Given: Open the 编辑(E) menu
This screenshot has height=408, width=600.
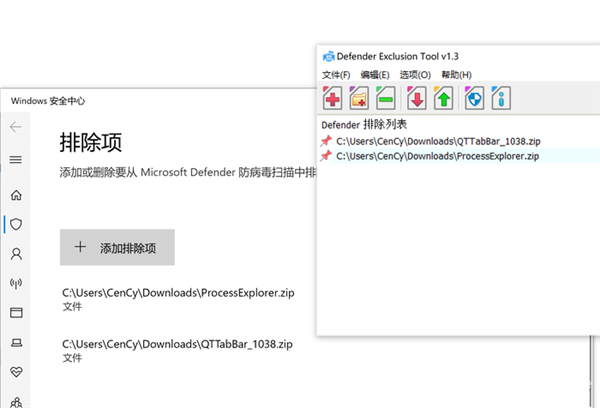Looking at the screenshot, I should (x=375, y=75).
